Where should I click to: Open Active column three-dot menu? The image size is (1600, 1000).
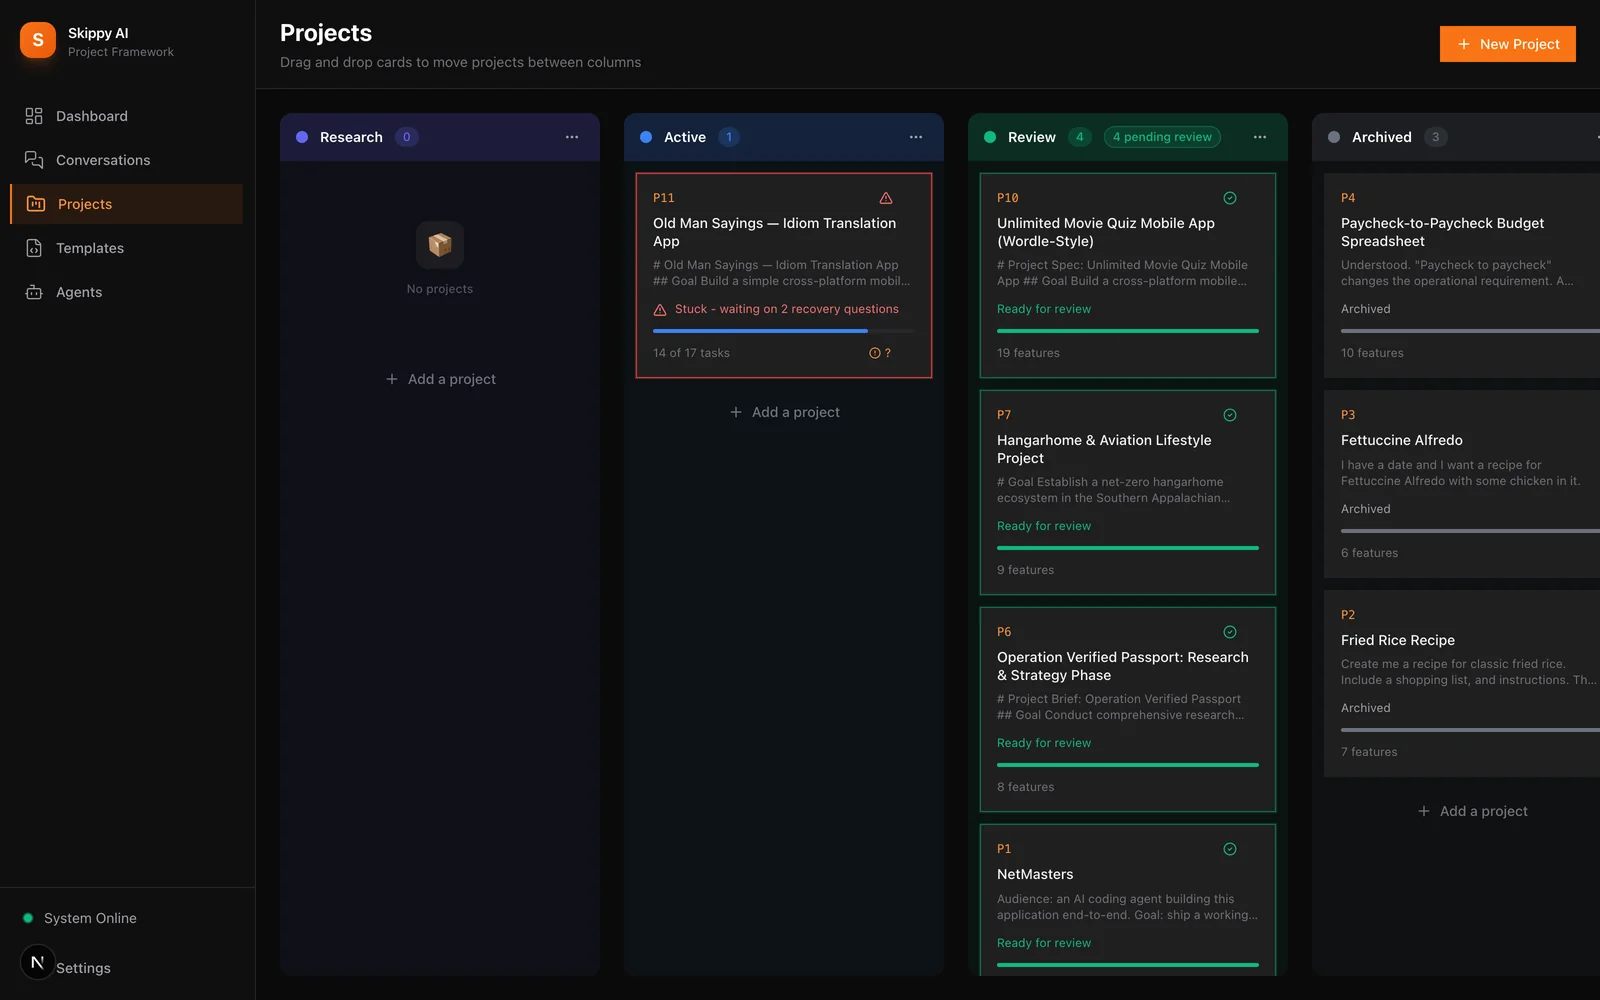click(x=916, y=137)
